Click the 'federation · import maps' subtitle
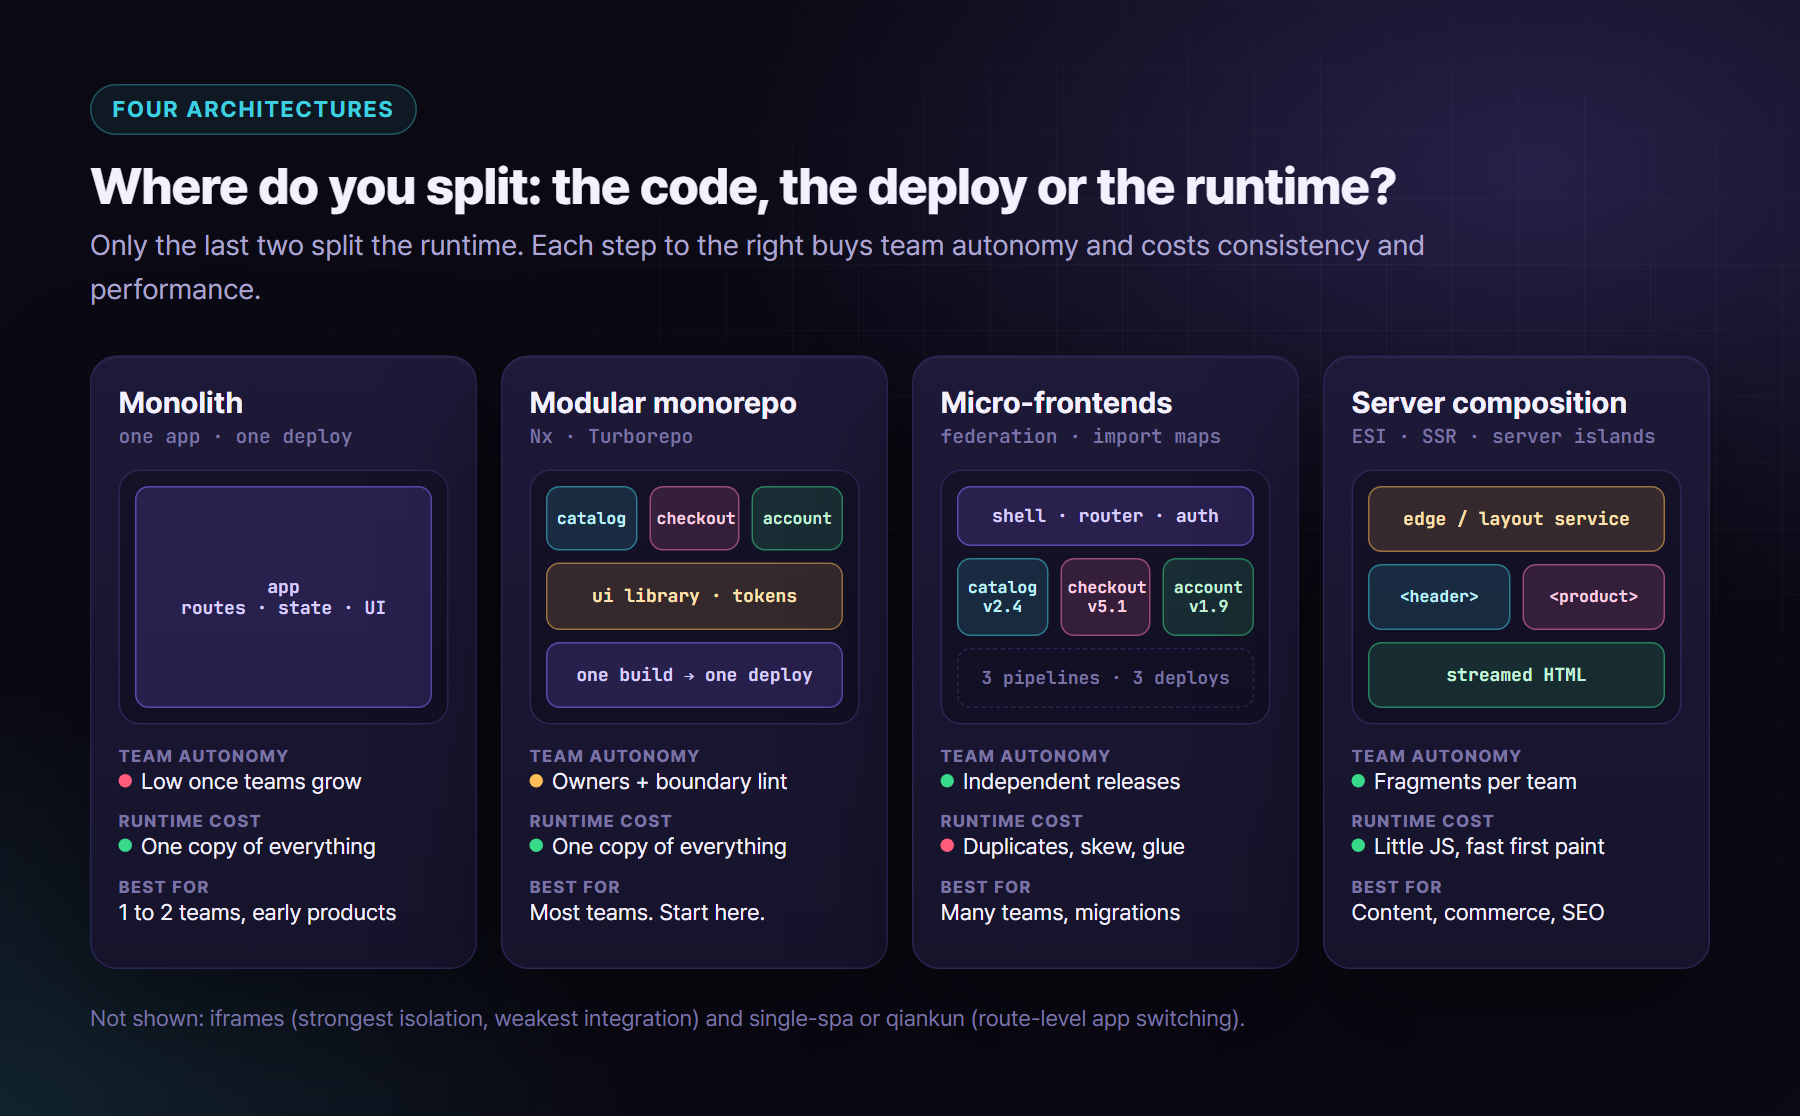Image resolution: width=1800 pixels, height=1116 pixels. click(x=1080, y=437)
